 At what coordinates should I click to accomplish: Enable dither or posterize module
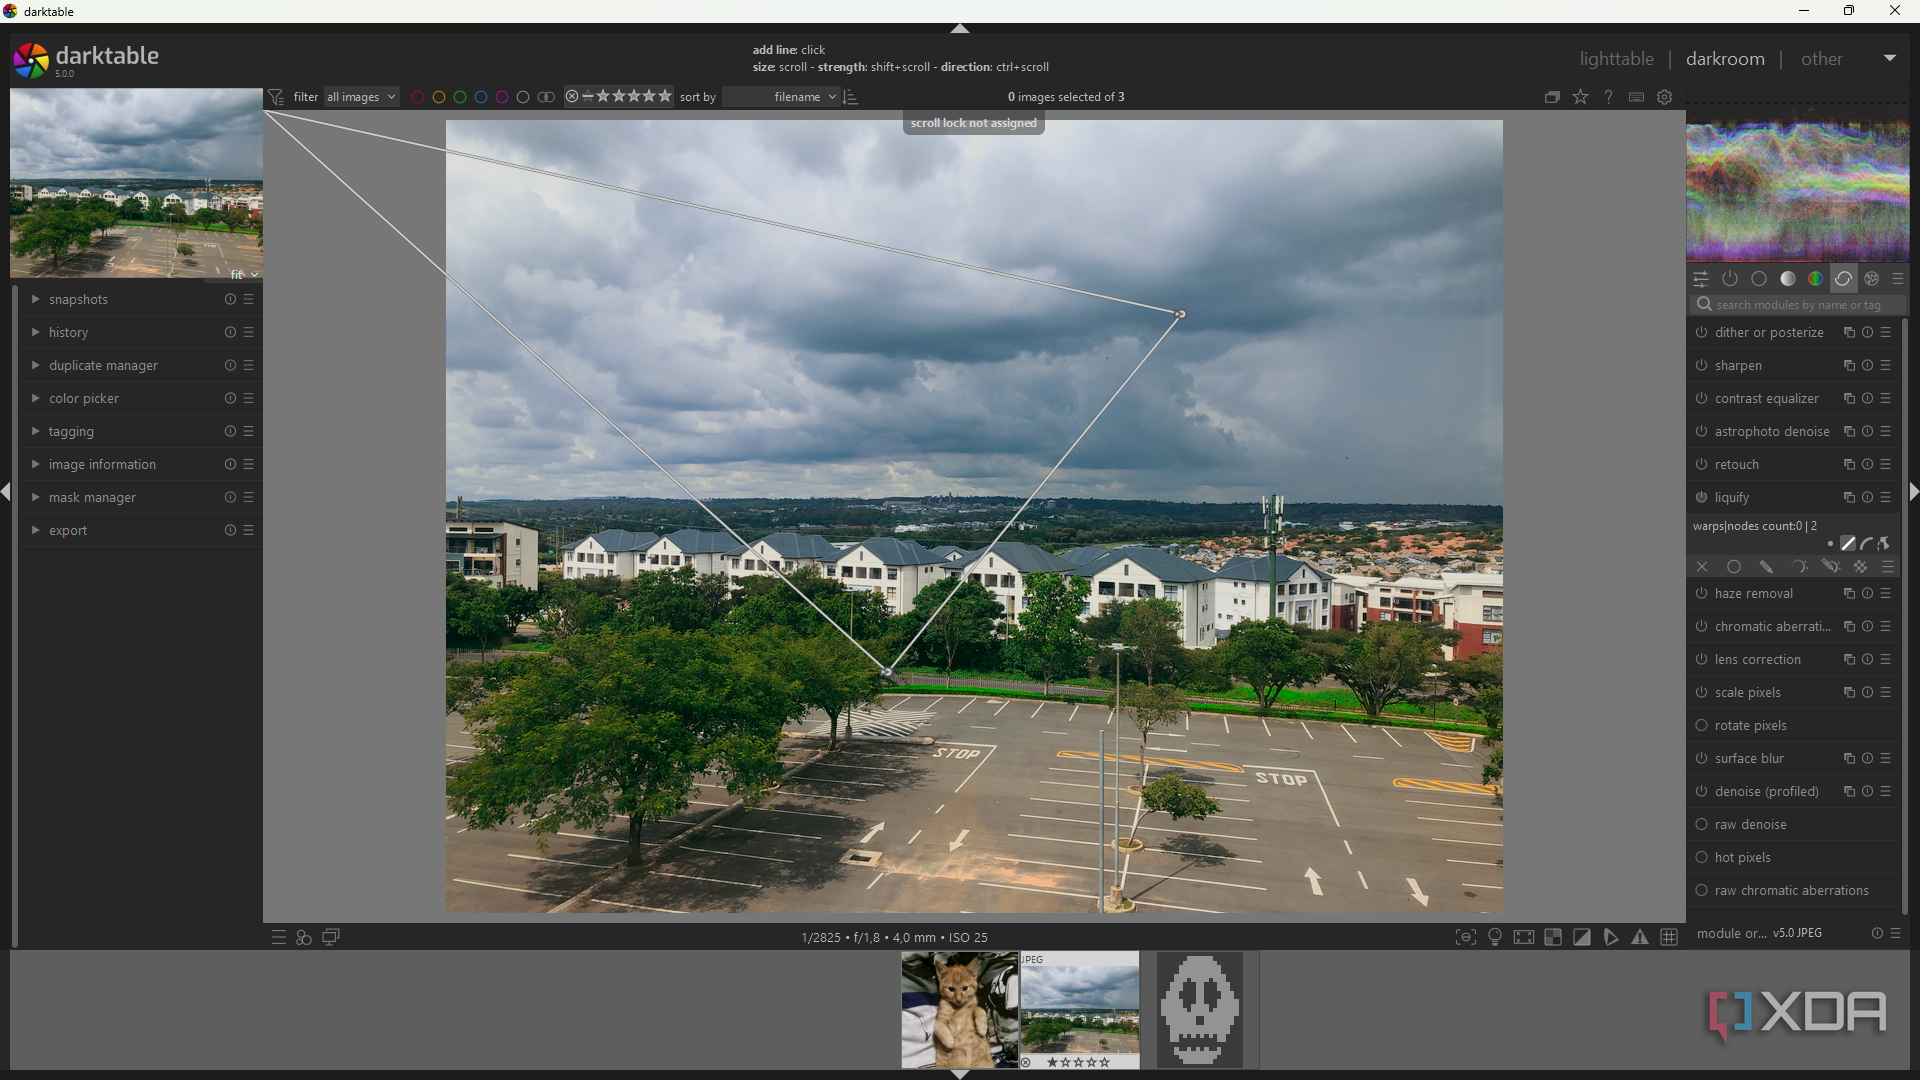pos(1701,333)
